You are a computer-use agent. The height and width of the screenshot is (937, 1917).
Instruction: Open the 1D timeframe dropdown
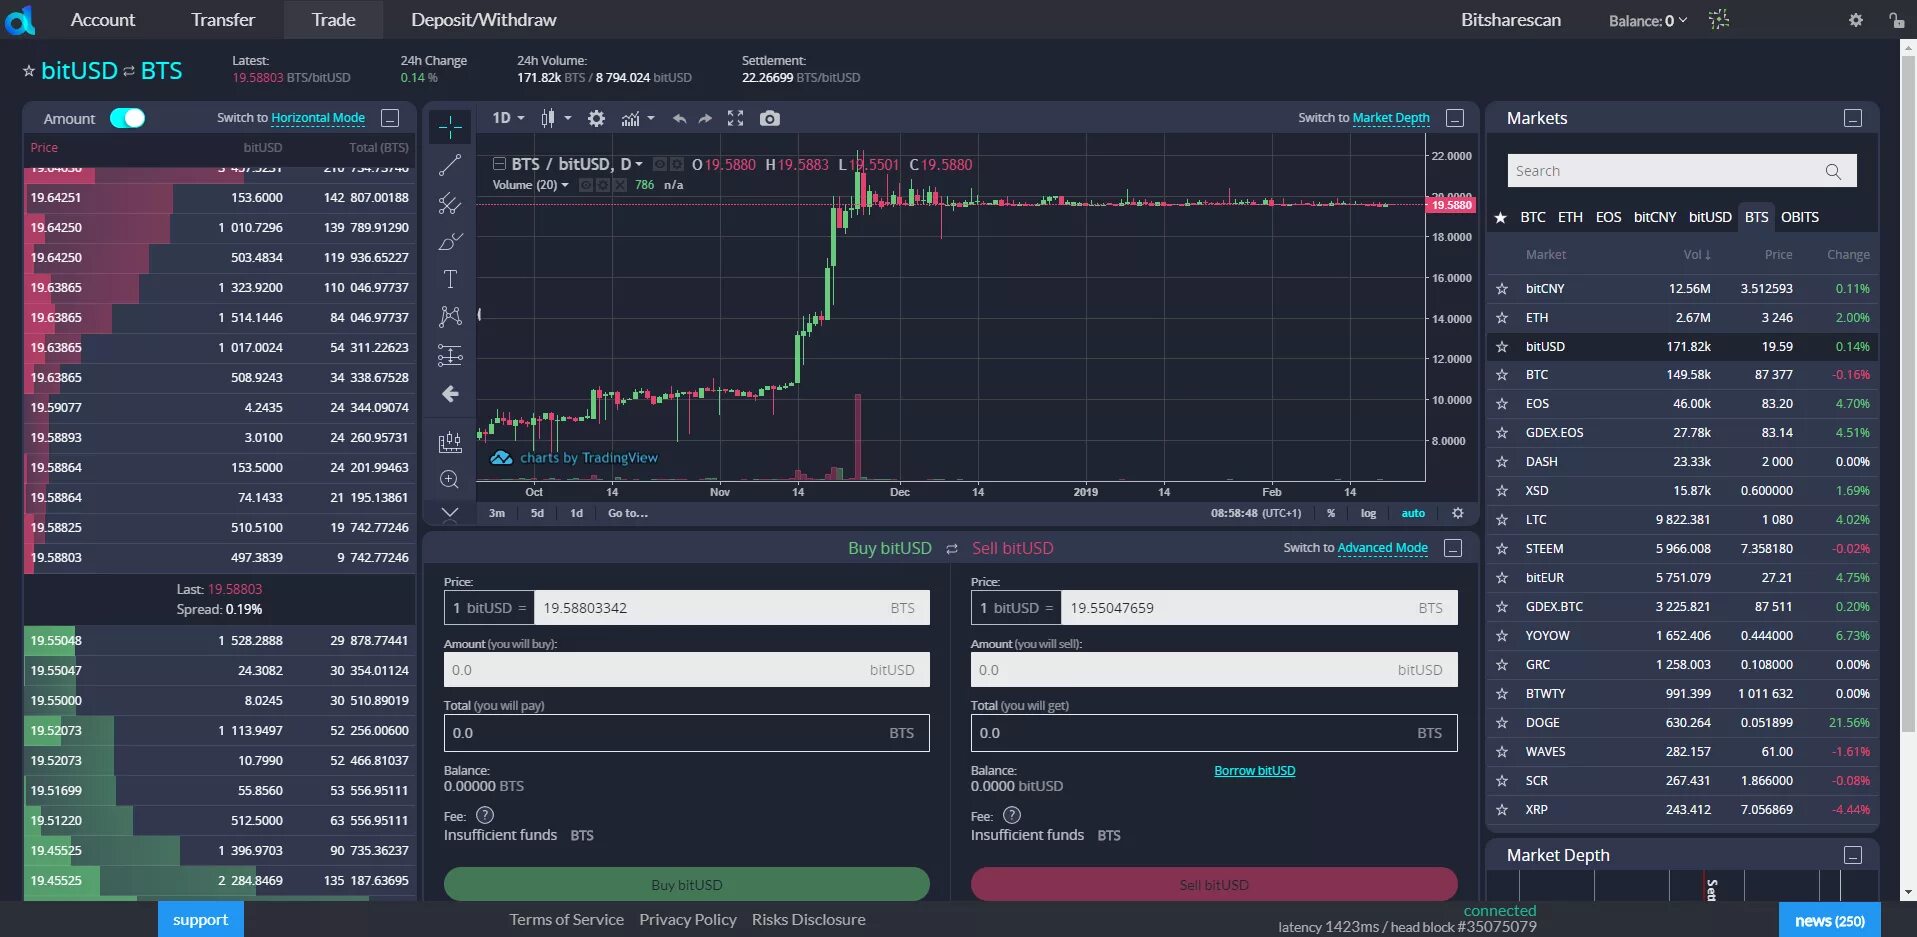pos(507,117)
